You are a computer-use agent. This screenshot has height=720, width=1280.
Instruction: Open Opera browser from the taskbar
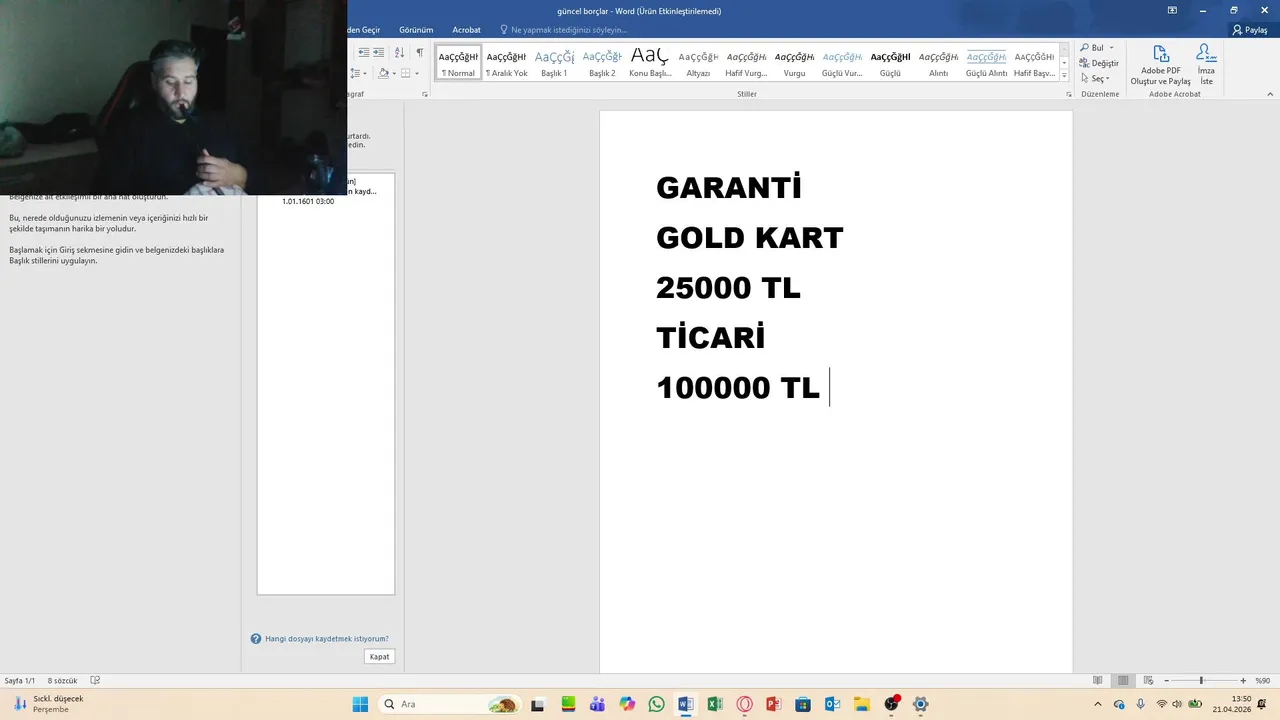pyautogui.click(x=744, y=704)
